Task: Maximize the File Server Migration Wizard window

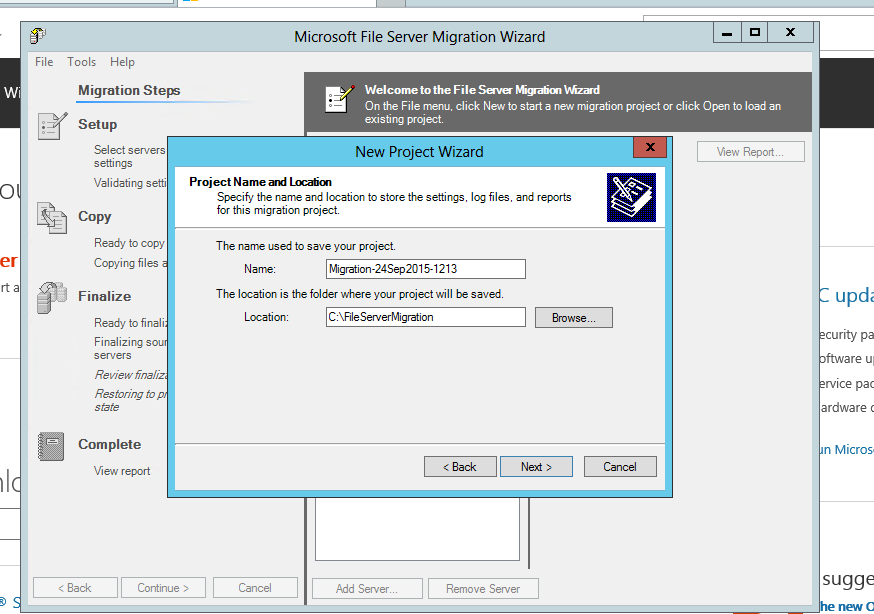Action: [755, 33]
